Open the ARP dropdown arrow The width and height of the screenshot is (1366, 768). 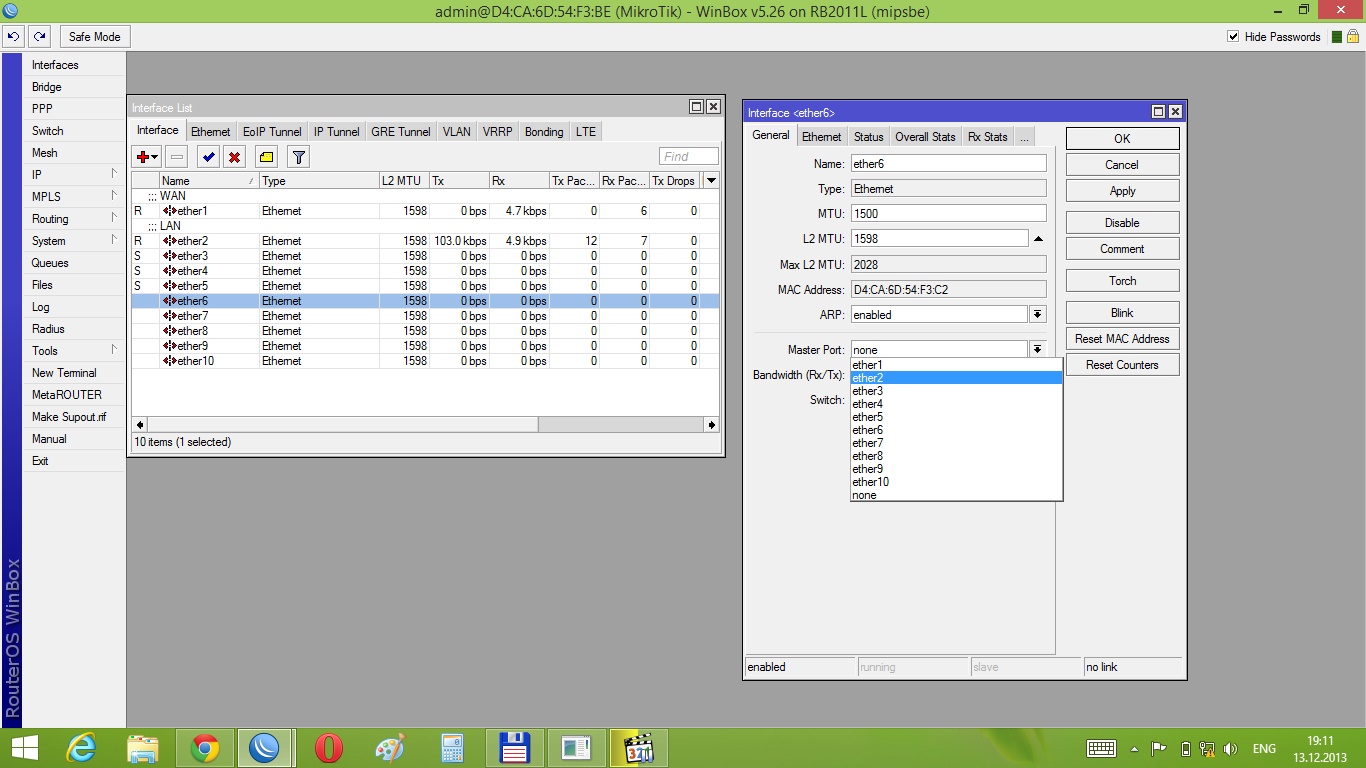point(1038,315)
